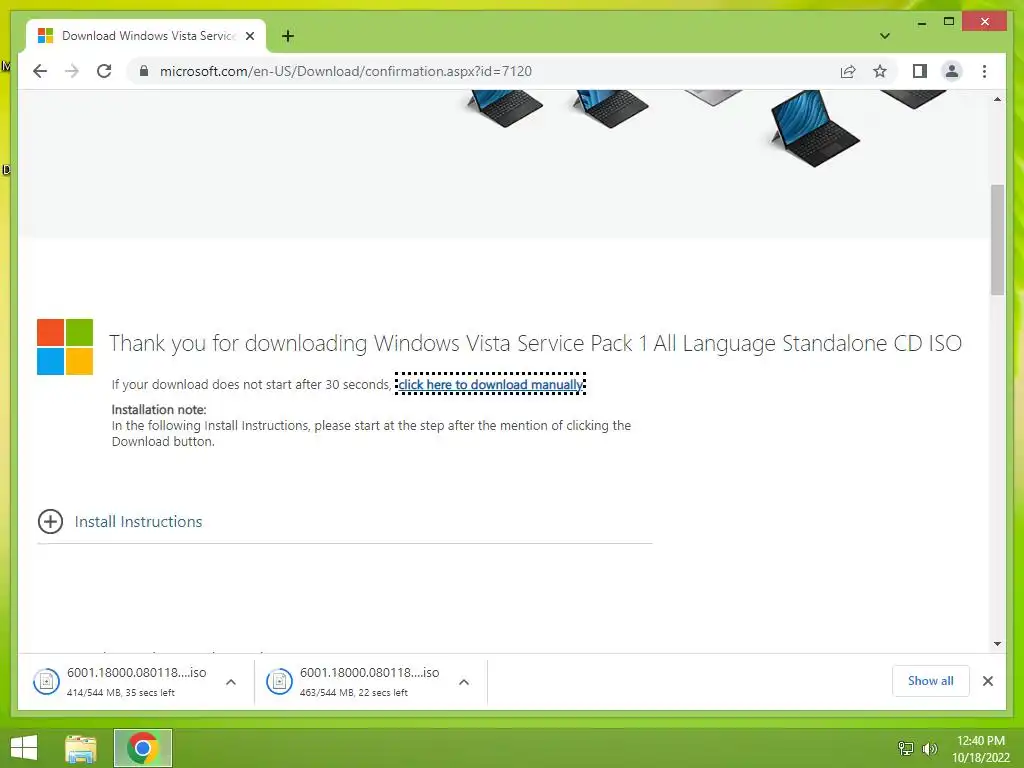Click the Install Instructions heading text
The width and height of the screenshot is (1024, 768).
pos(138,521)
